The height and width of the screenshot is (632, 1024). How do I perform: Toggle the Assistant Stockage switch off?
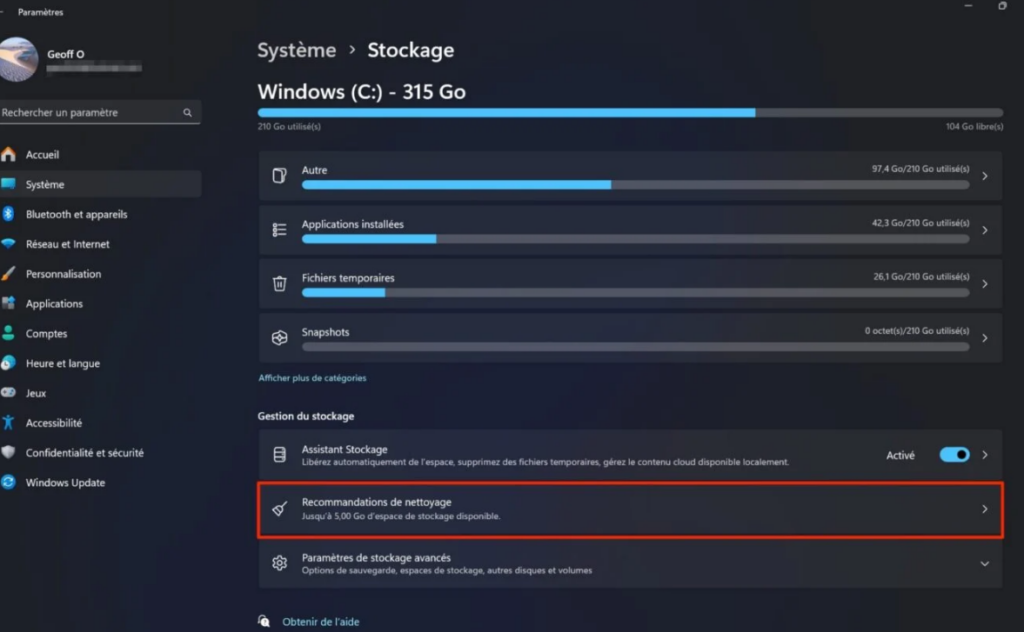[954, 455]
